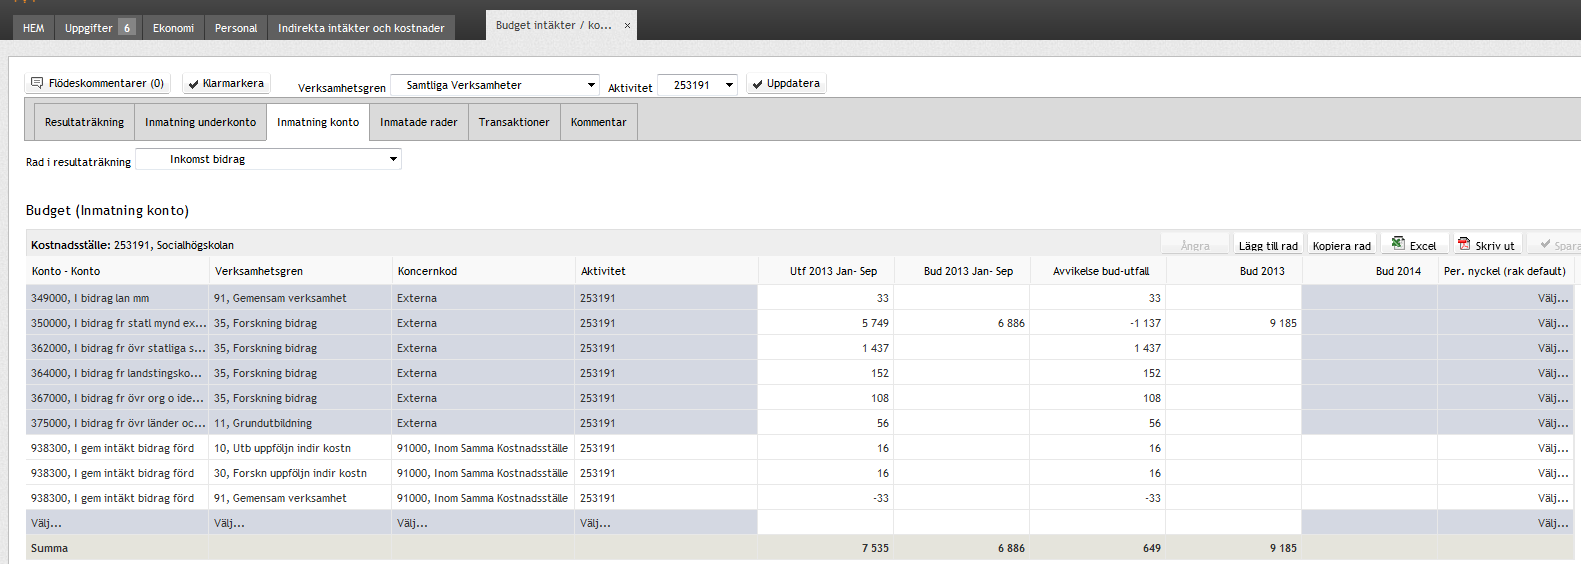Image resolution: width=1581 pixels, height=564 pixels.
Task: Open Flödeskommentarer comments button
Action: point(97,84)
